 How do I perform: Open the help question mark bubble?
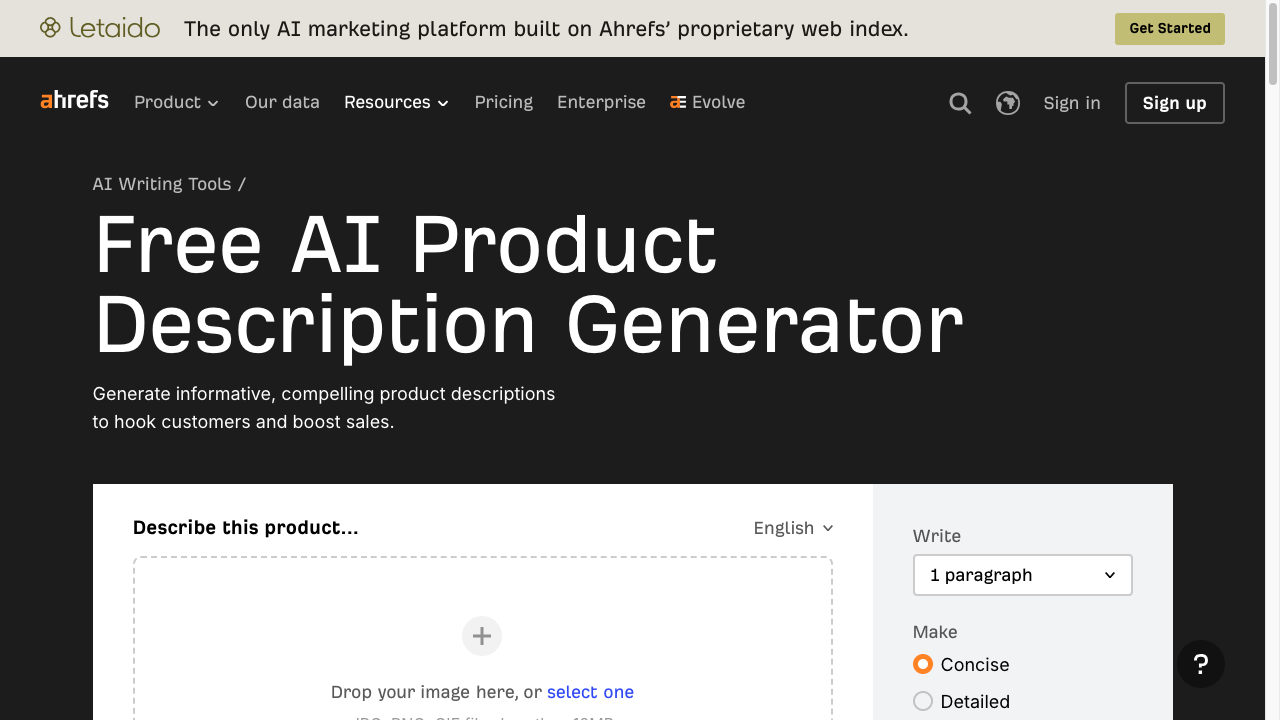click(x=1201, y=664)
